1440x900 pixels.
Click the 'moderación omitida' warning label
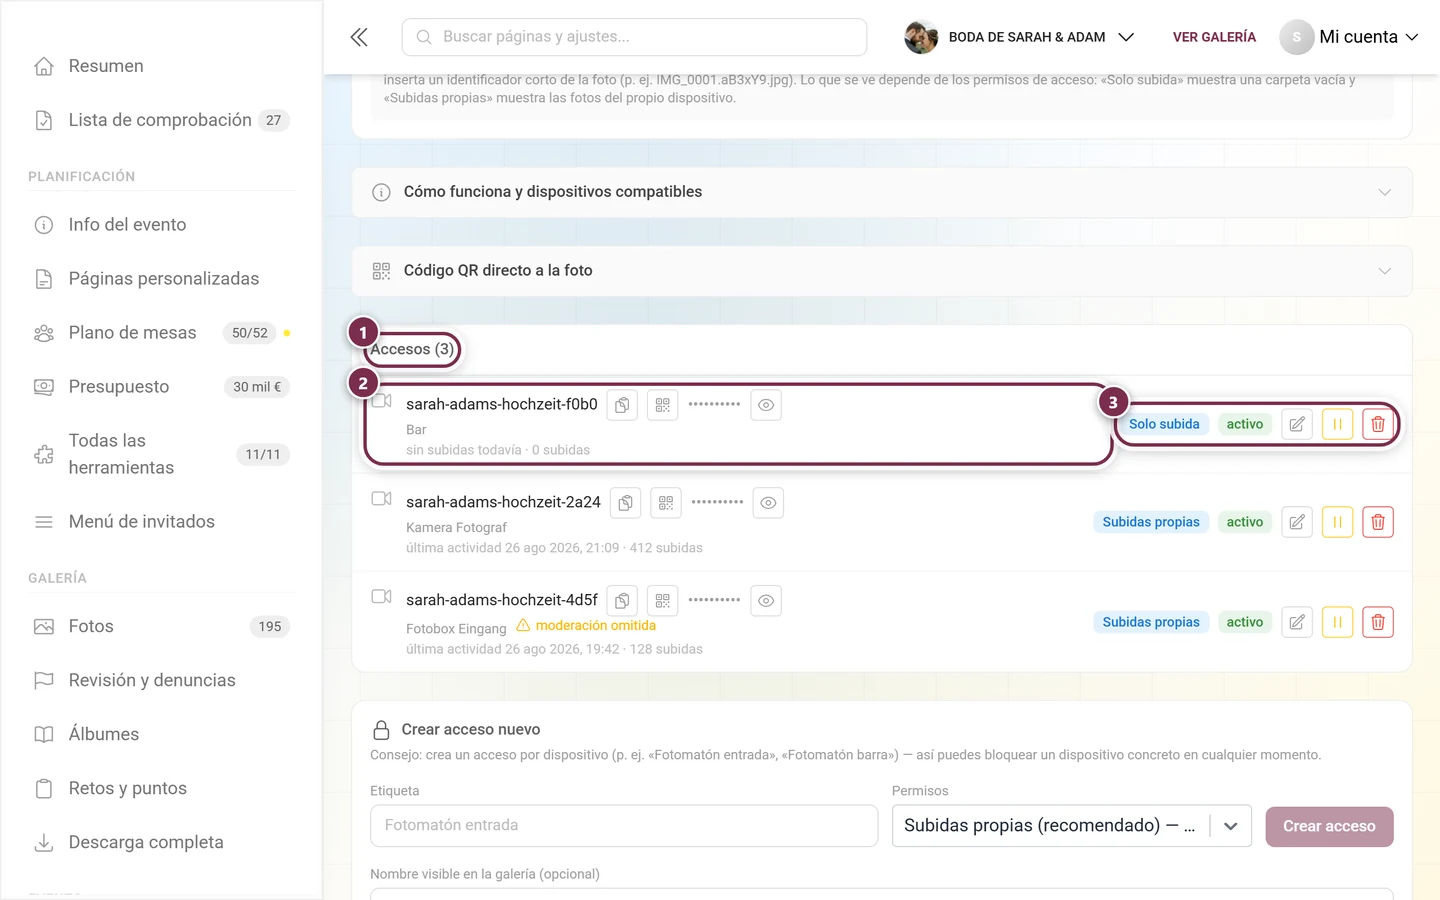click(x=586, y=626)
